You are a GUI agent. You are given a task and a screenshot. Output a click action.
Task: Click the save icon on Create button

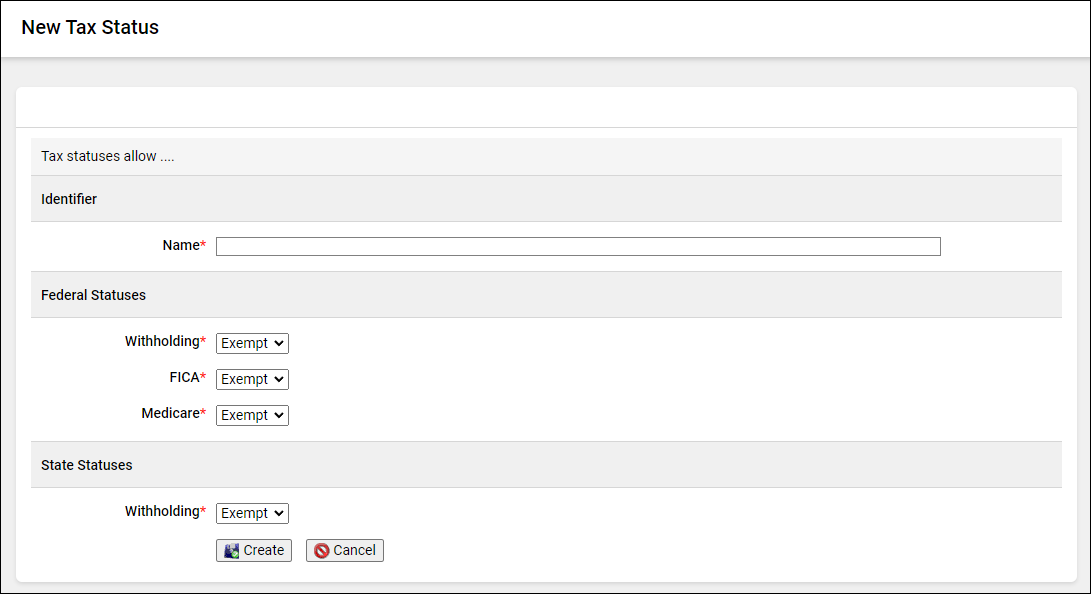(231, 551)
